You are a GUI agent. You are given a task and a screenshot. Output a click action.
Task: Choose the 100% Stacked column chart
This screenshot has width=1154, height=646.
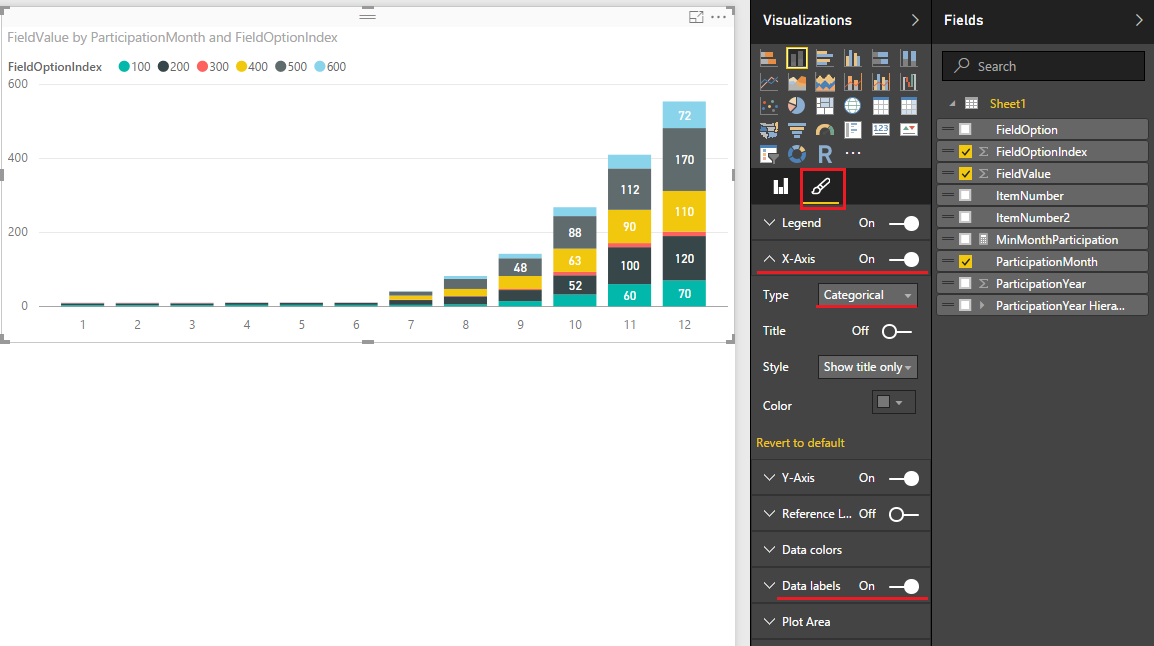coord(909,58)
